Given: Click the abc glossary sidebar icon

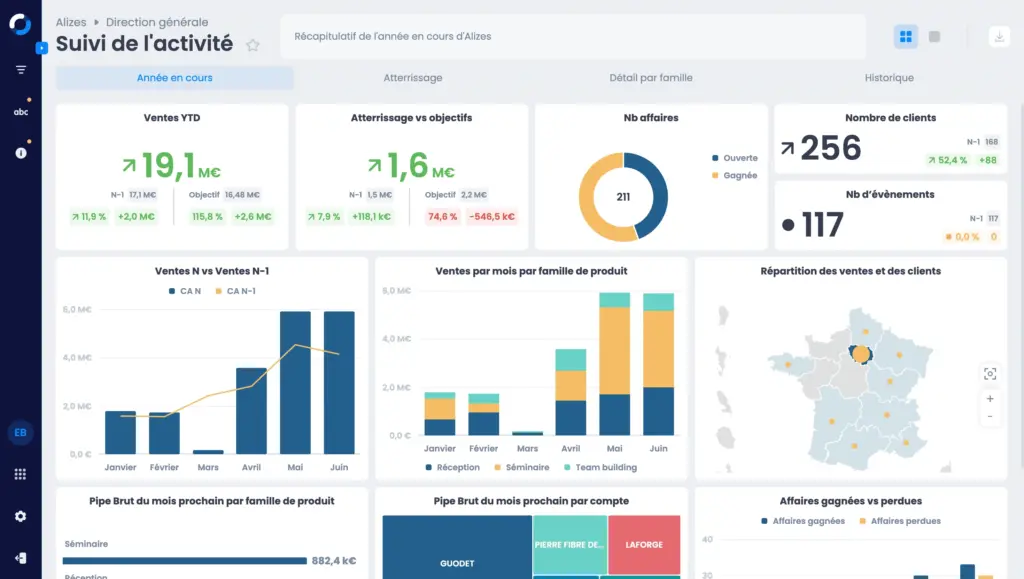Looking at the screenshot, I should click(20, 112).
